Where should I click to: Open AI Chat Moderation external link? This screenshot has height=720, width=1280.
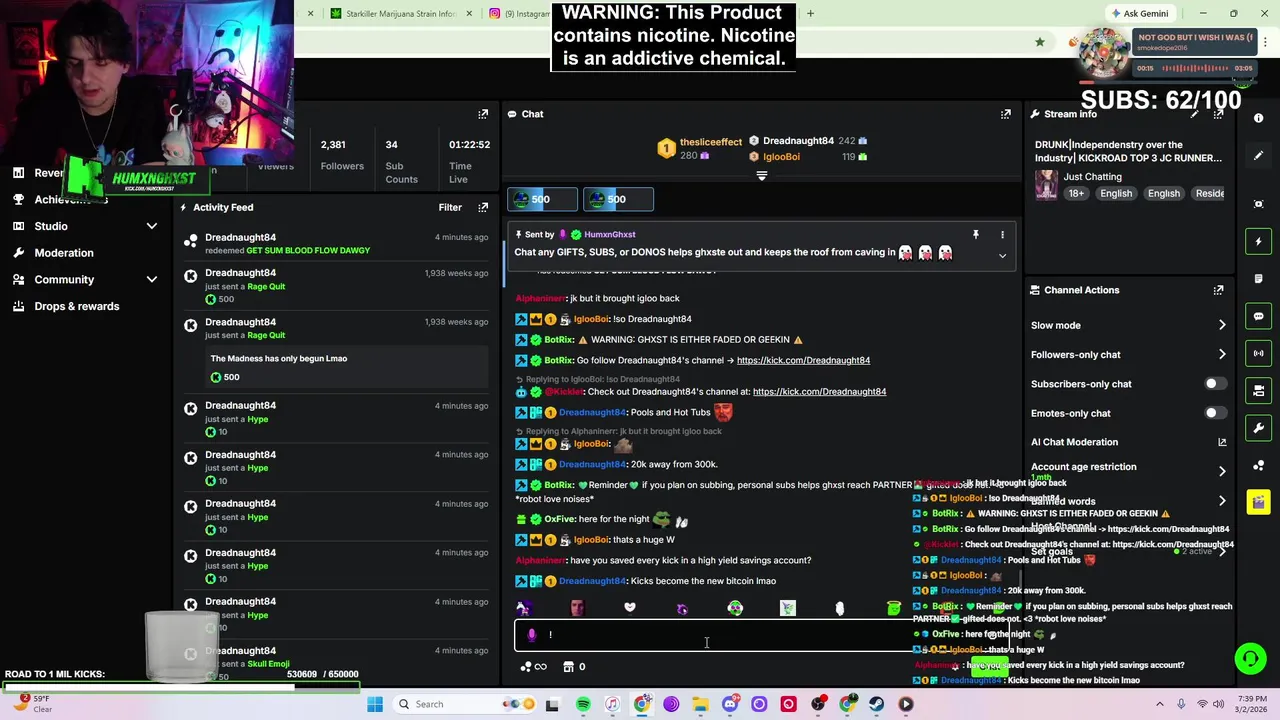(1221, 442)
